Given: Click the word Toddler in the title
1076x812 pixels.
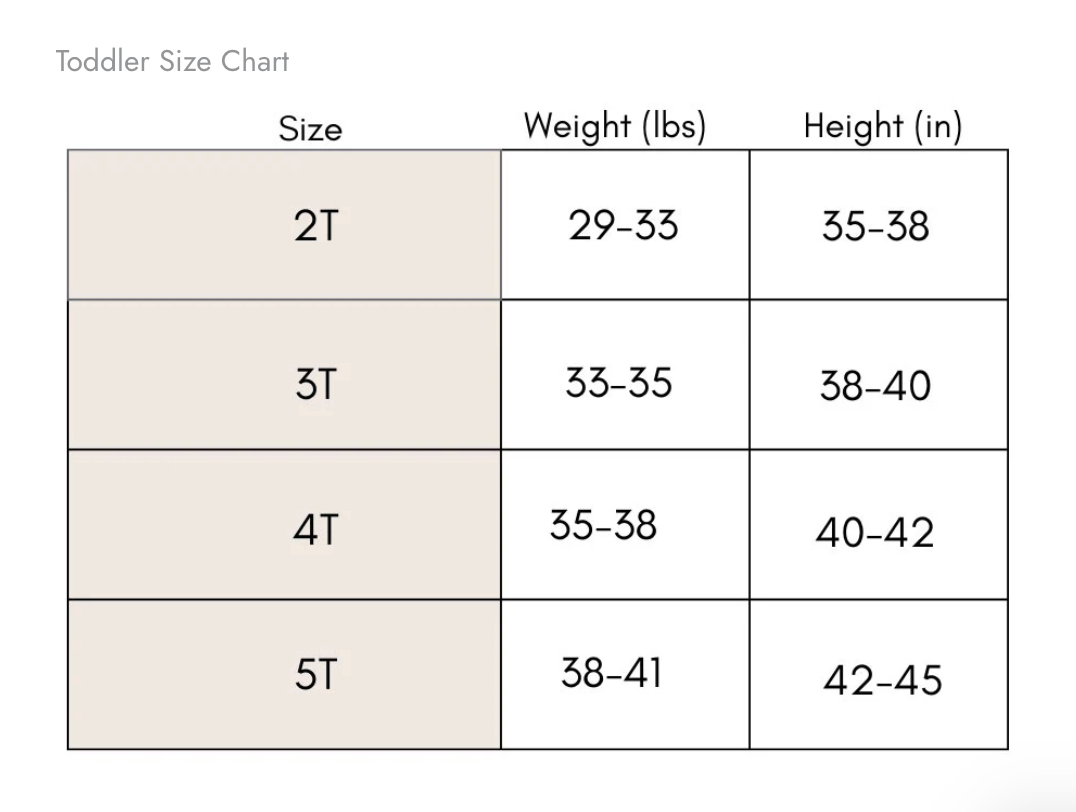Looking at the screenshot, I should [102, 61].
